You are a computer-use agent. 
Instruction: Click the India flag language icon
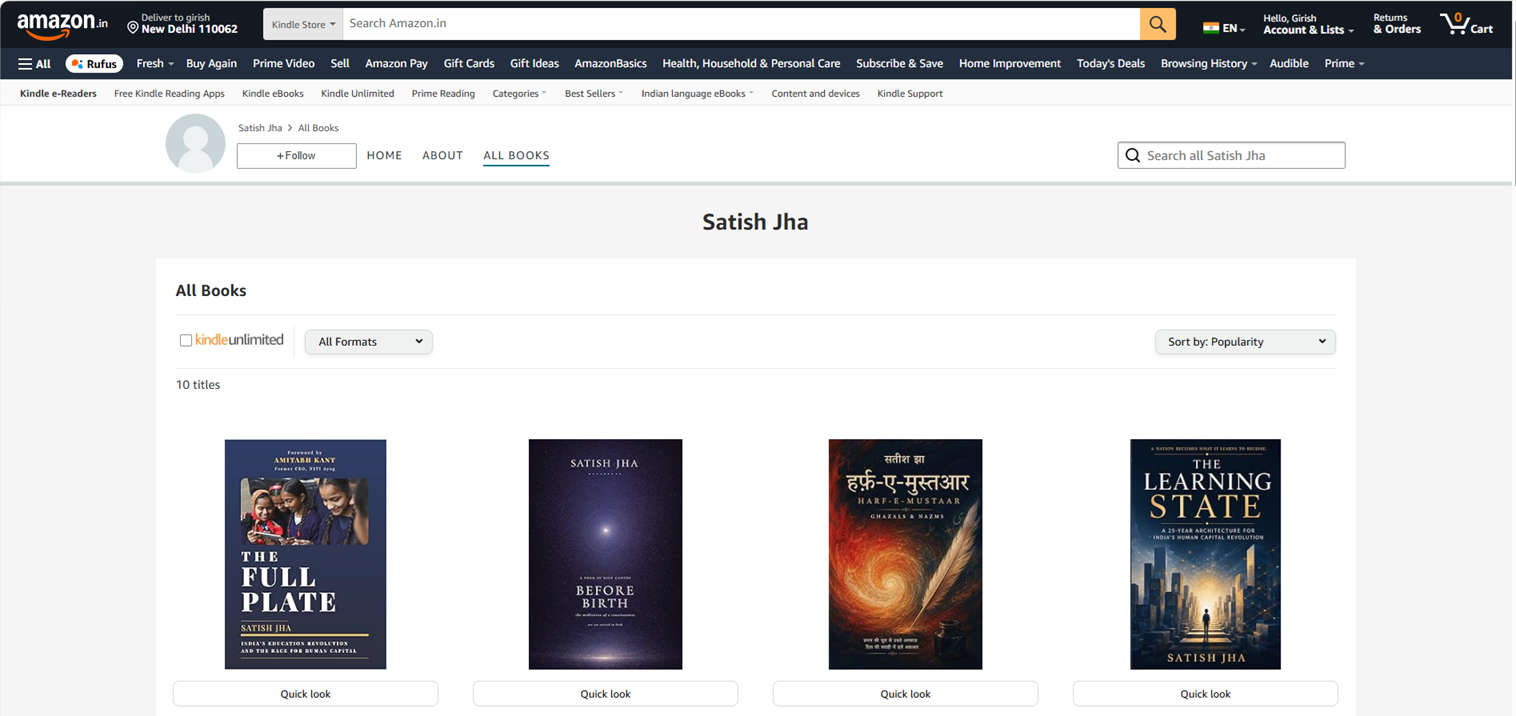point(1211,28)
